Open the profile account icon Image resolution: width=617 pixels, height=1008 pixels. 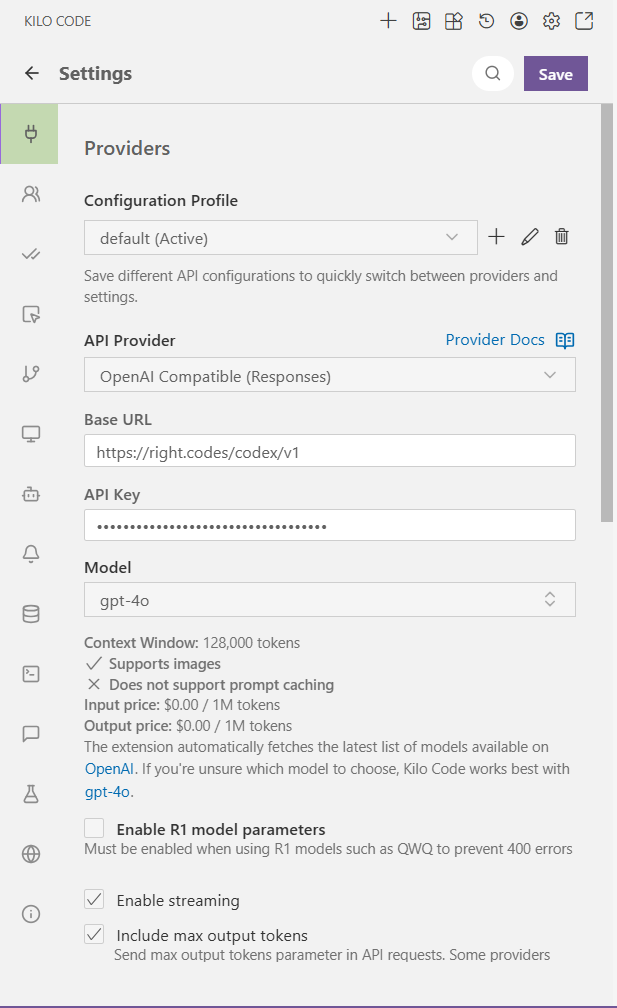point(518,21)
